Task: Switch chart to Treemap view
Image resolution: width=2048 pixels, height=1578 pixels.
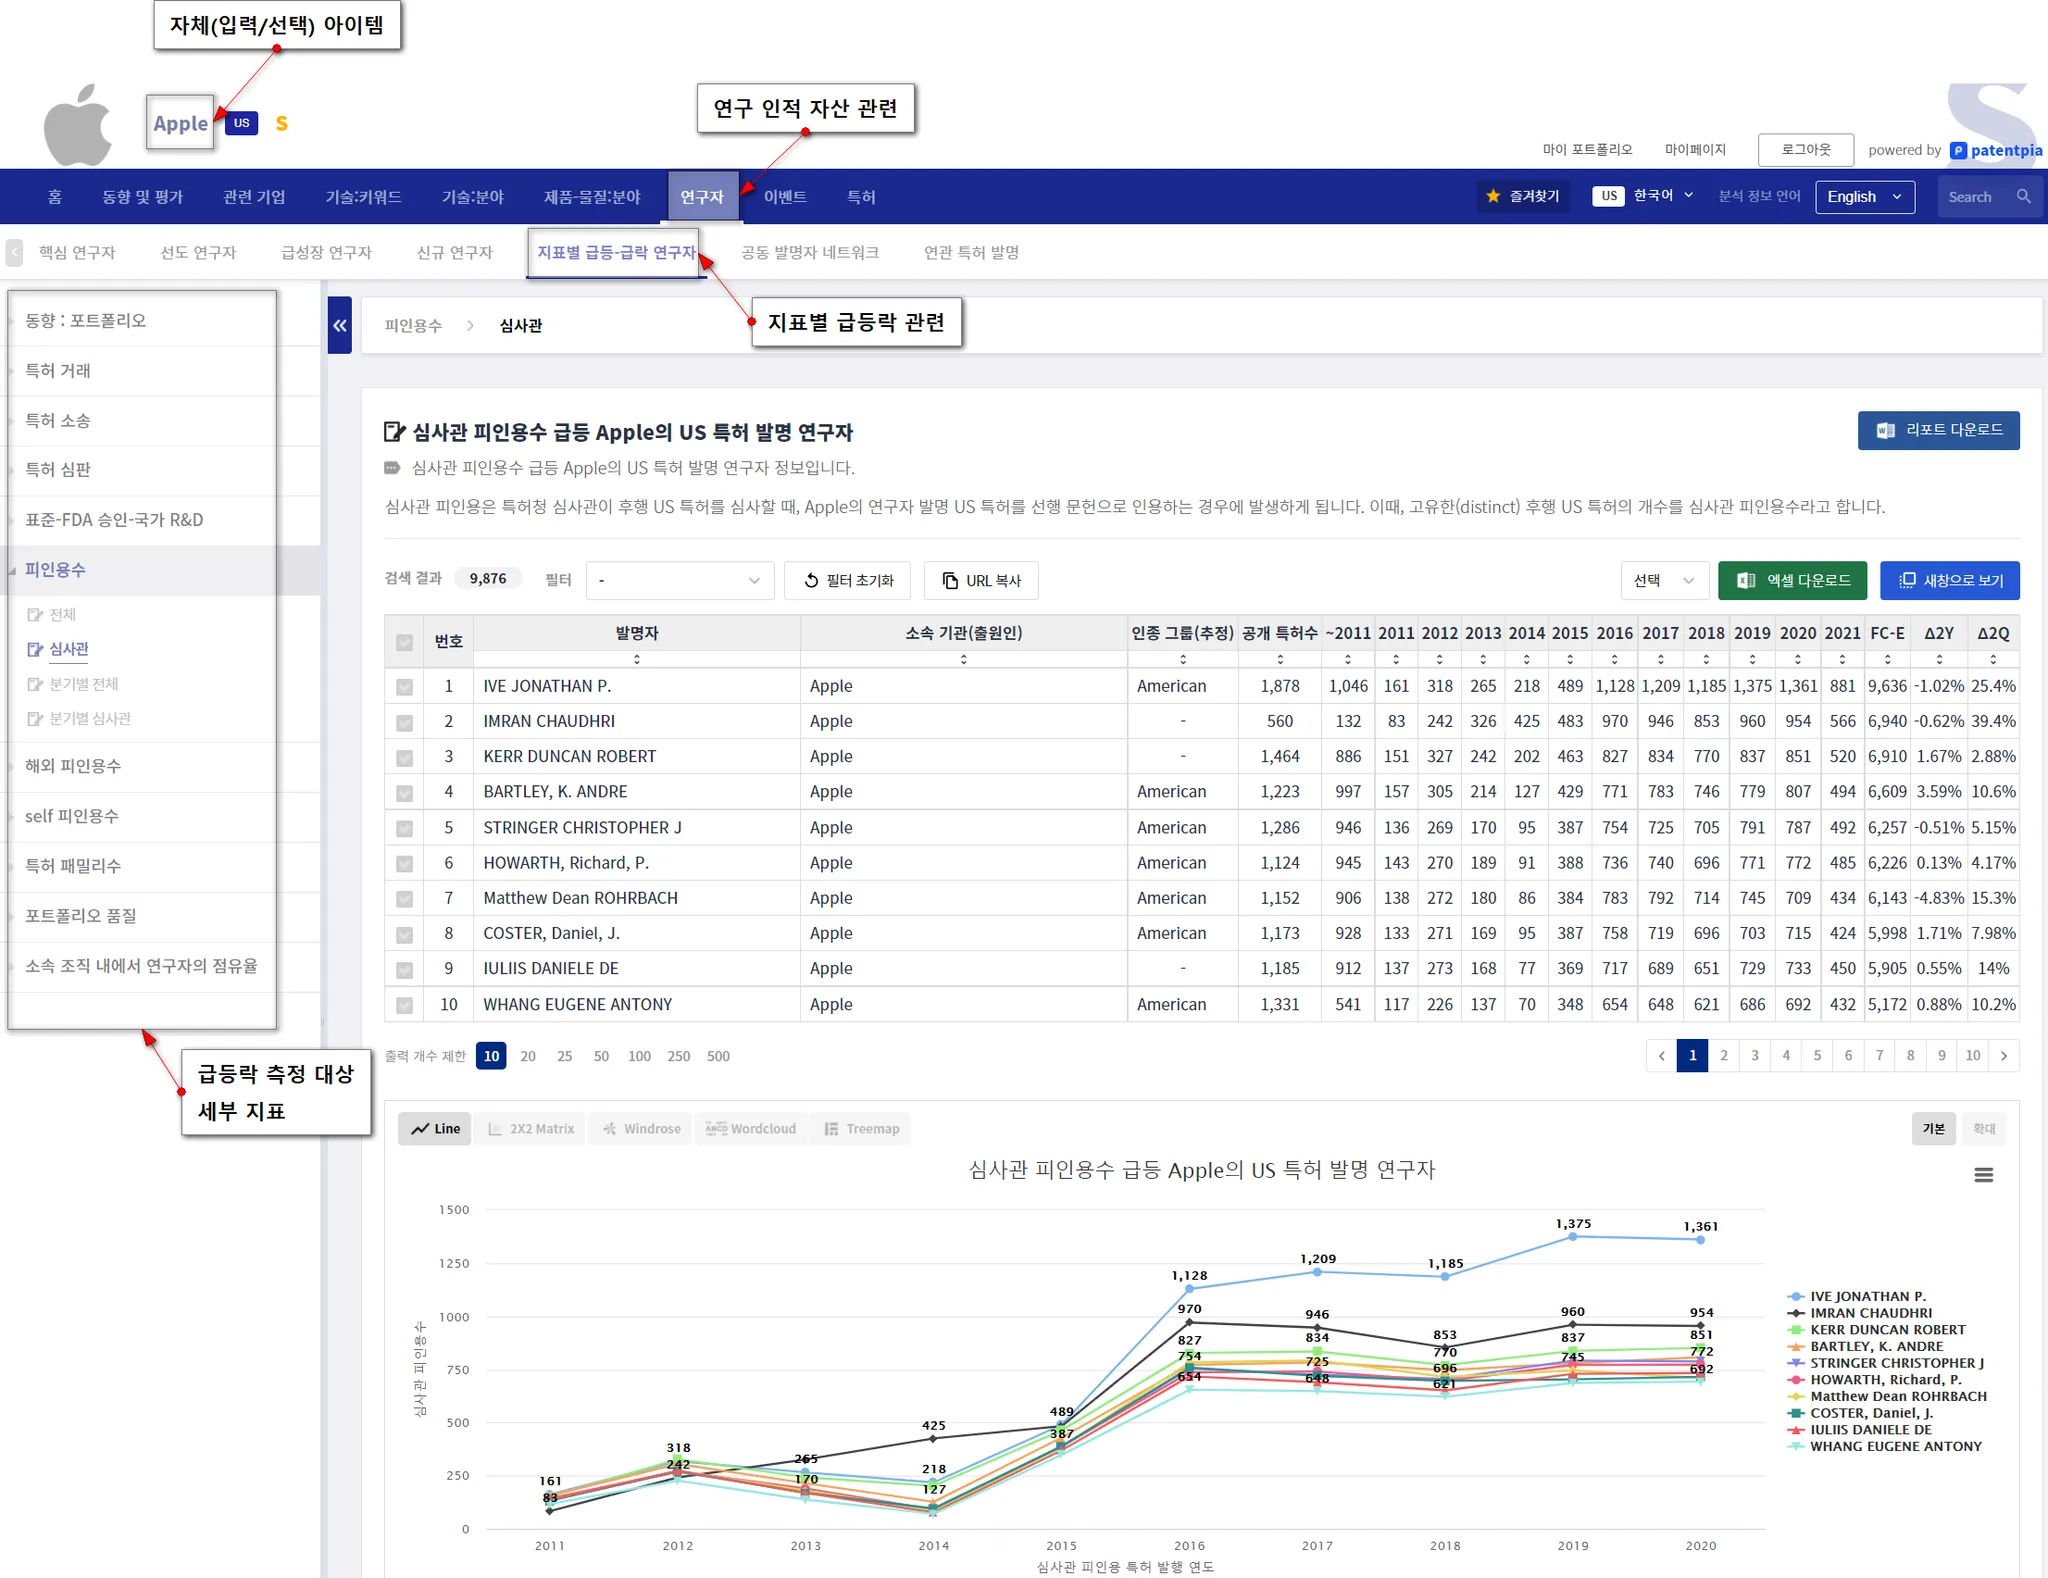Action: (861, 1129)
